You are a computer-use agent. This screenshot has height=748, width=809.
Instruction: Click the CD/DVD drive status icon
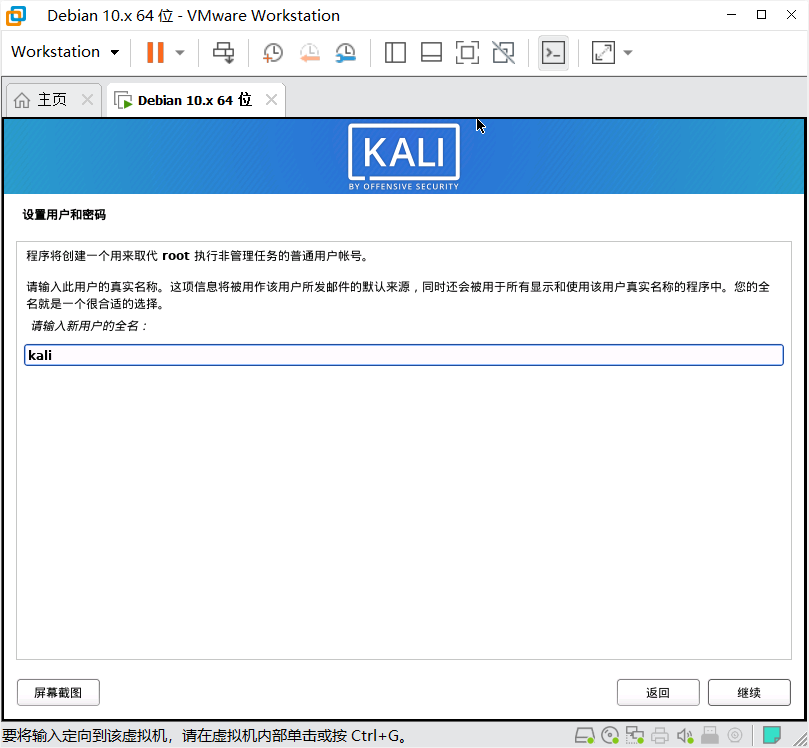coord(610,735)
